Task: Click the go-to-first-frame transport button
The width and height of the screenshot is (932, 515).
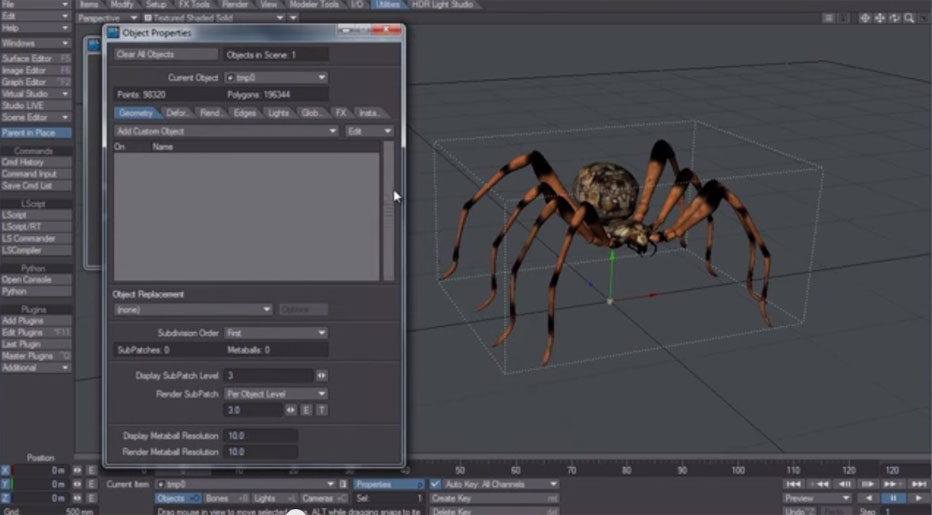Action: point(794,484)
